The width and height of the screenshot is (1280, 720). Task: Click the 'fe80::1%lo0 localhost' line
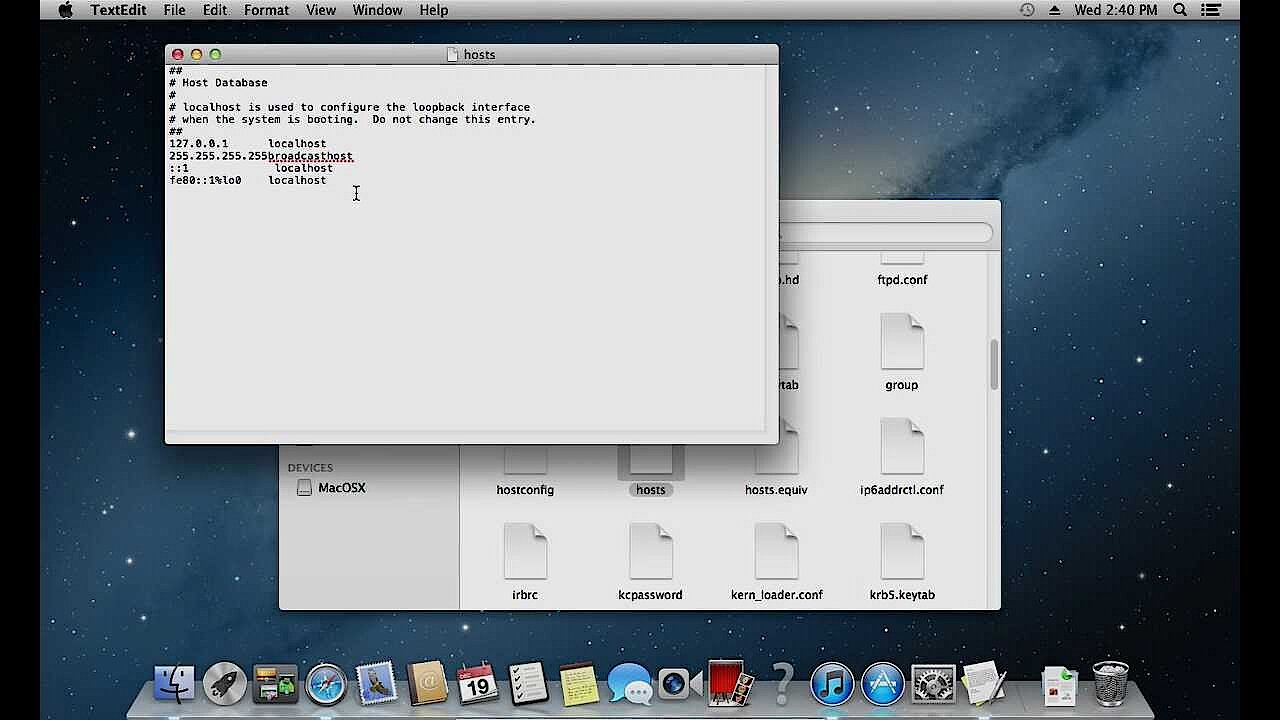[248, 180]
